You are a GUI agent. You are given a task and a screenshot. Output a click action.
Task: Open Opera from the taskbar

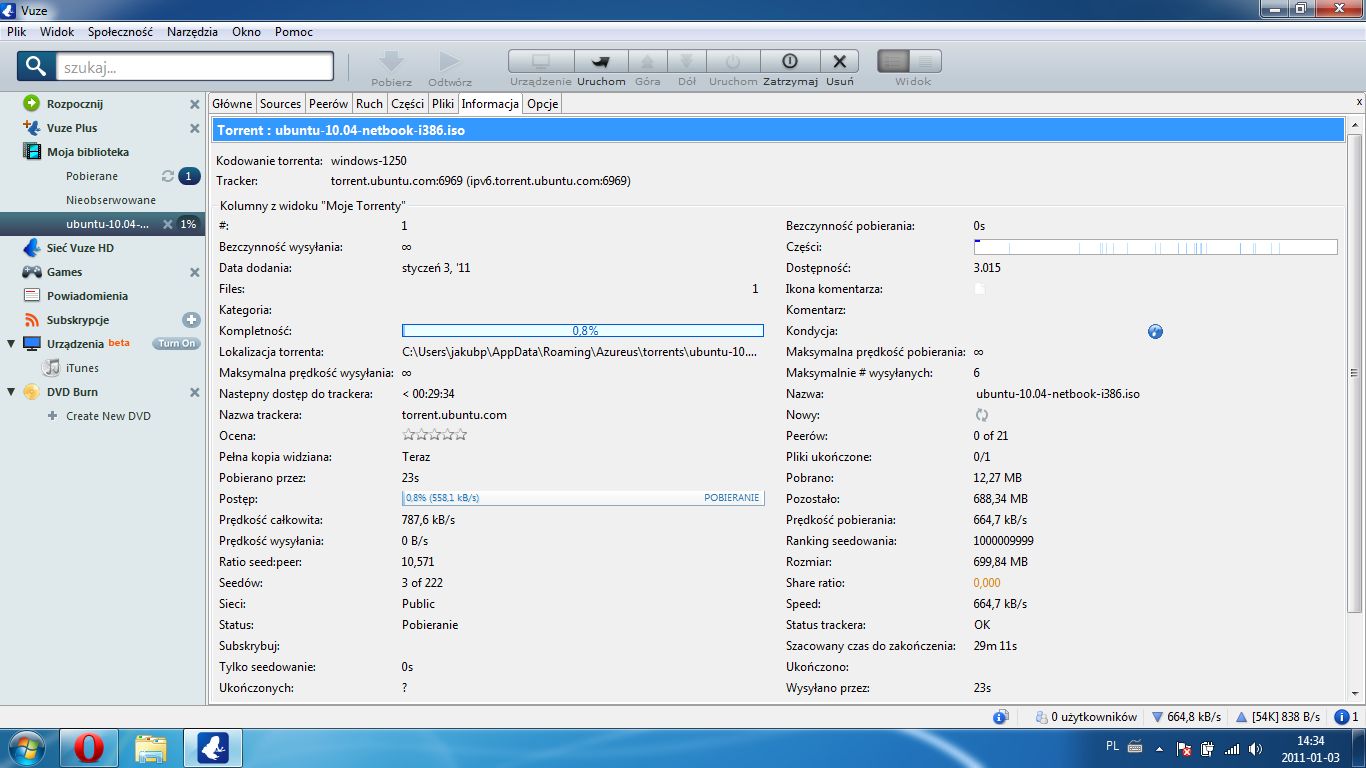click(89, 748)
